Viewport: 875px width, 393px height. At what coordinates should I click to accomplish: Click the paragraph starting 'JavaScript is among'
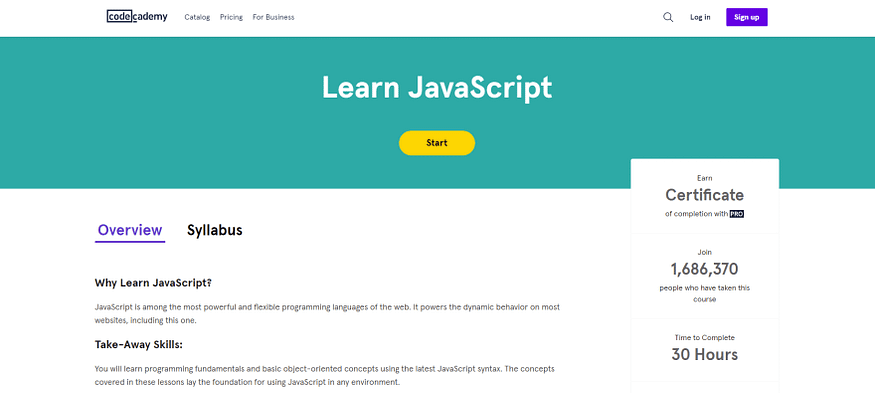(x=327, y=314)
